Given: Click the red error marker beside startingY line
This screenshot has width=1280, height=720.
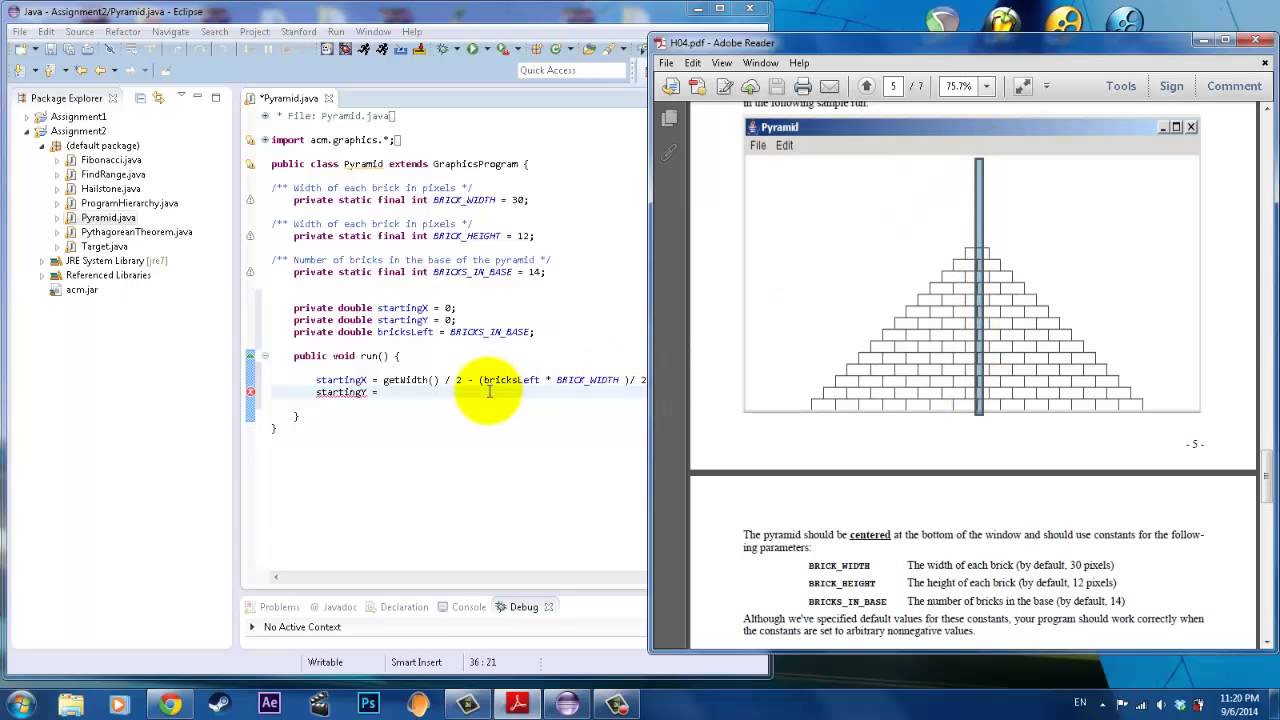Looking at the screenshot, I should pos(250,392).
